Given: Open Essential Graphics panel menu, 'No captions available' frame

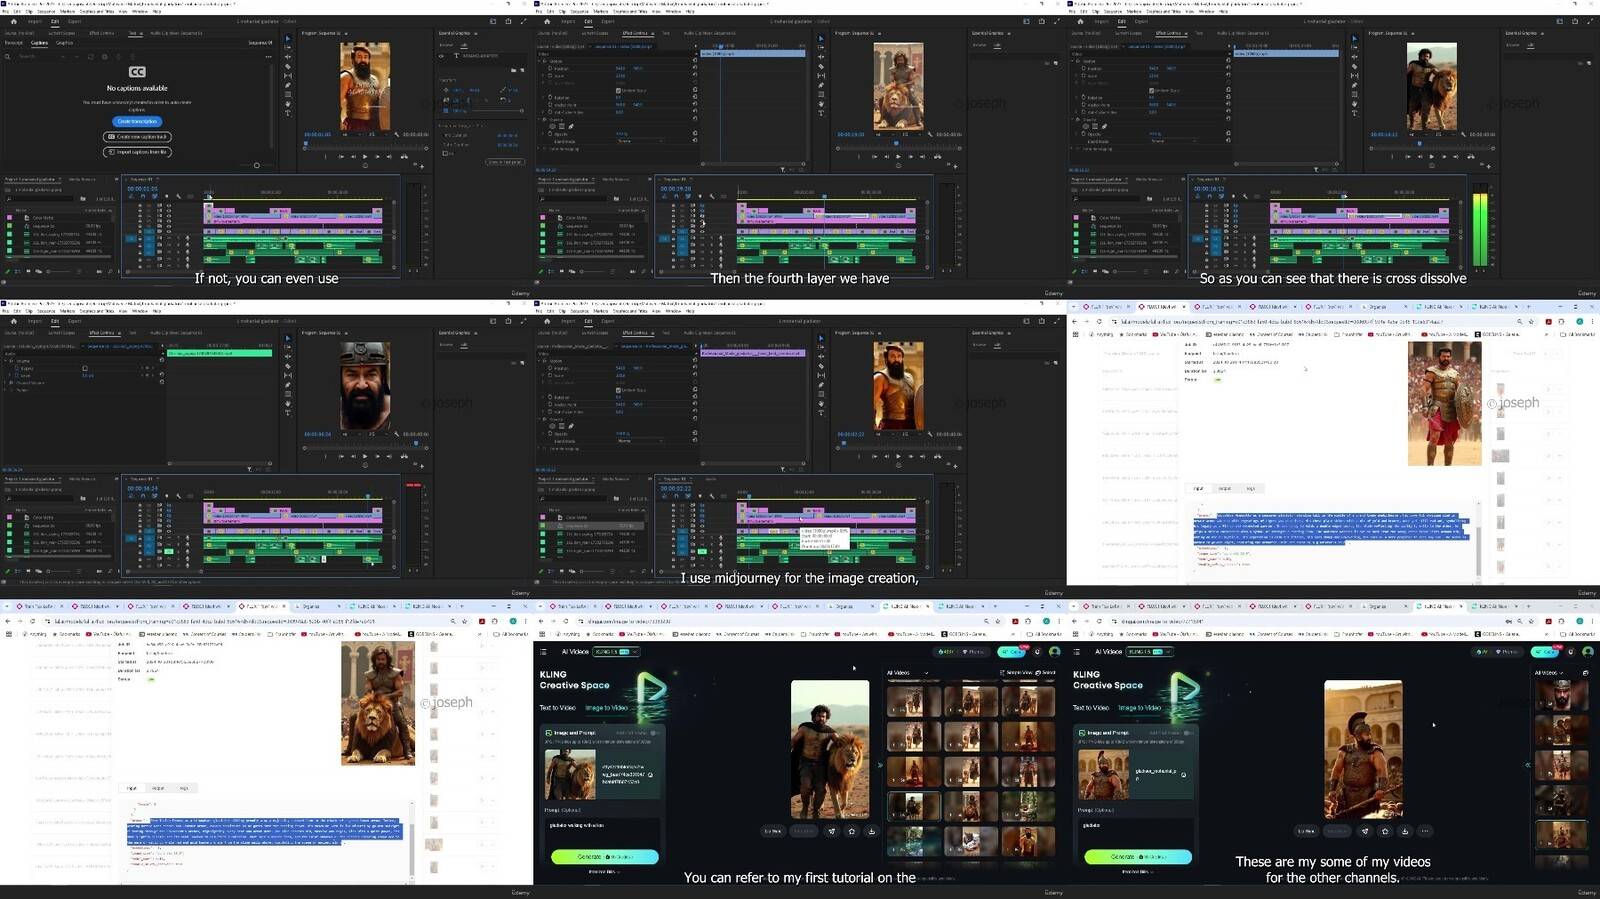Looking at the screenshot, I should (475, 33).
